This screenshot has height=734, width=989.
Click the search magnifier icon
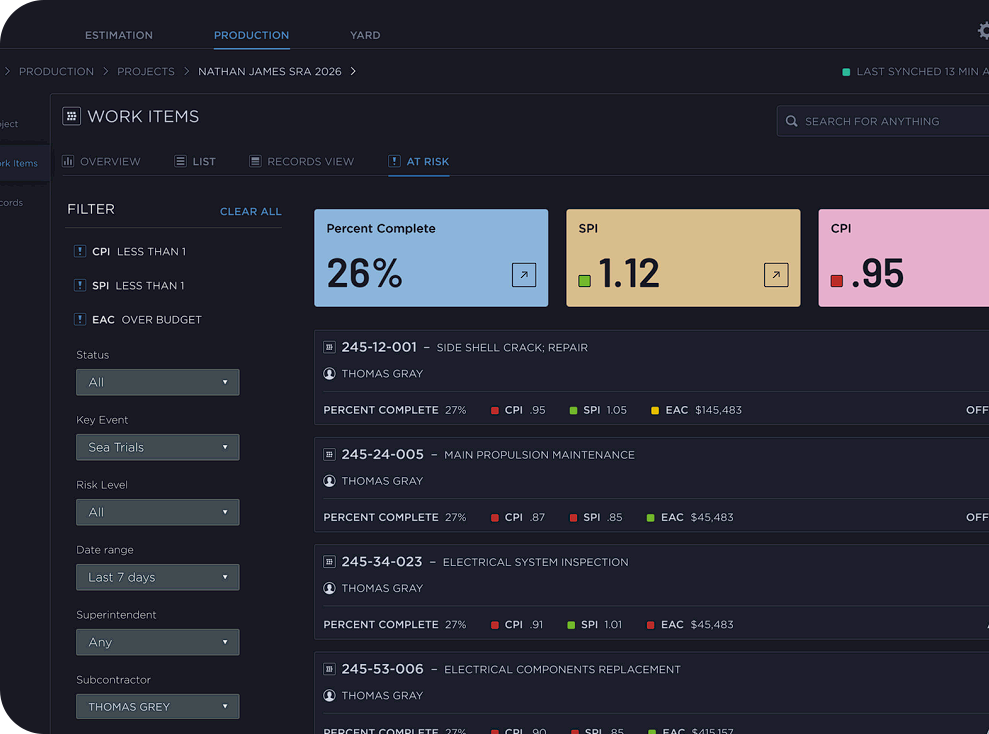coord(792,121)
